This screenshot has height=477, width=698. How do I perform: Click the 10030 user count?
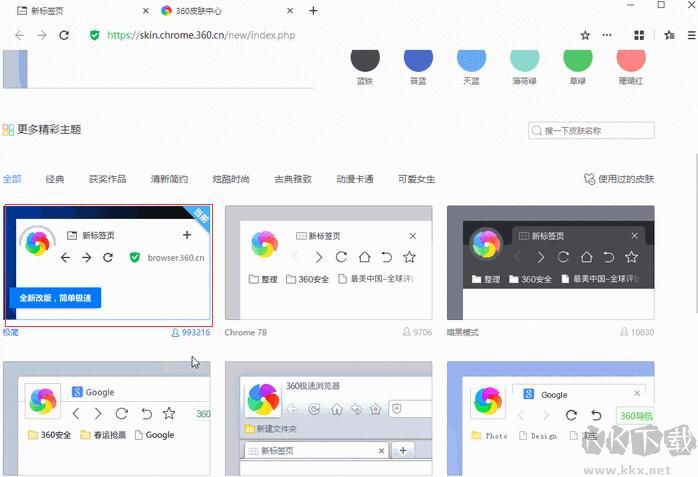pos(637,332)
